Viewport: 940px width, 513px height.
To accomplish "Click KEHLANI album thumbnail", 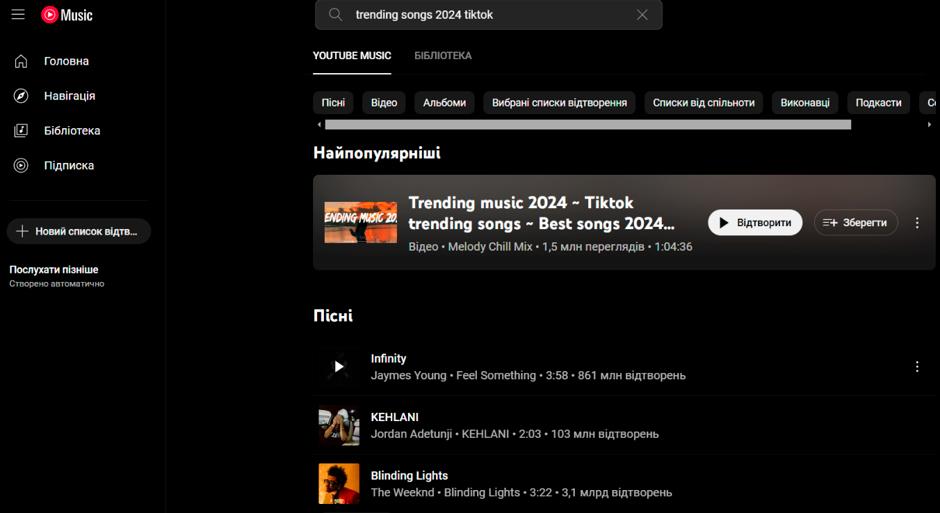I will tap(339, 425).
